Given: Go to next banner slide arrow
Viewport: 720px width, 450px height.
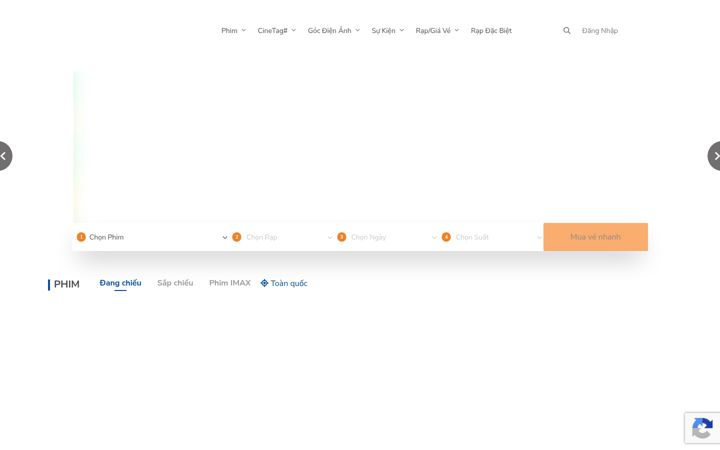Looking at the screenshot, I should tap(714, 156).
